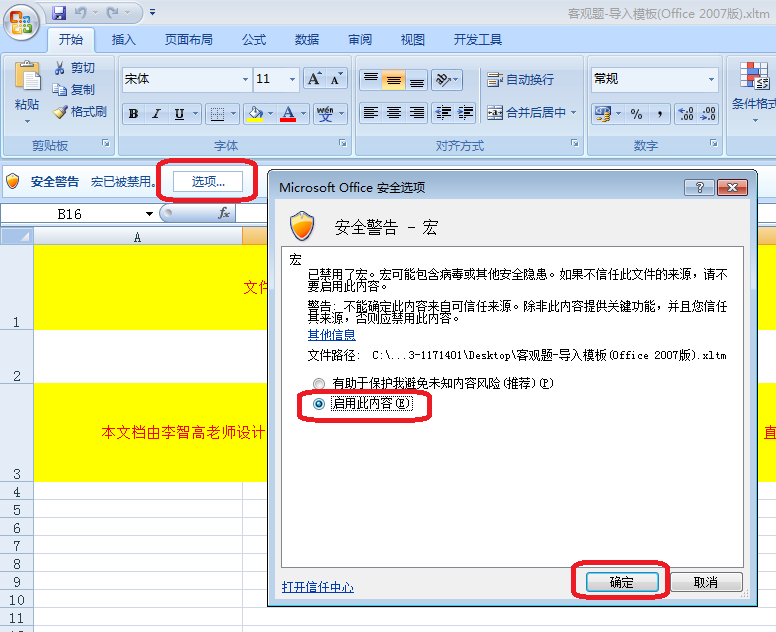Click 合并后居中 merge and center
The image size is (776, 632).
(527, 113)
